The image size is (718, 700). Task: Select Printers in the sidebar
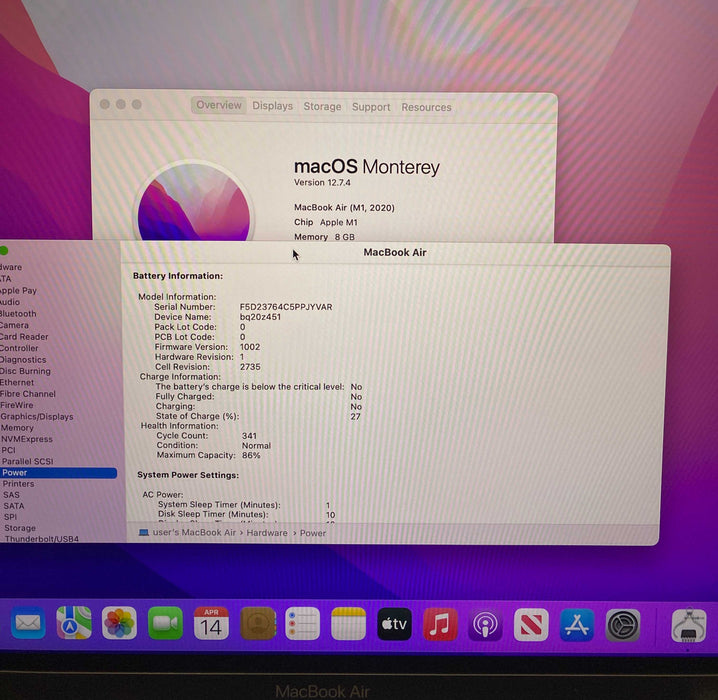(18, 483)
